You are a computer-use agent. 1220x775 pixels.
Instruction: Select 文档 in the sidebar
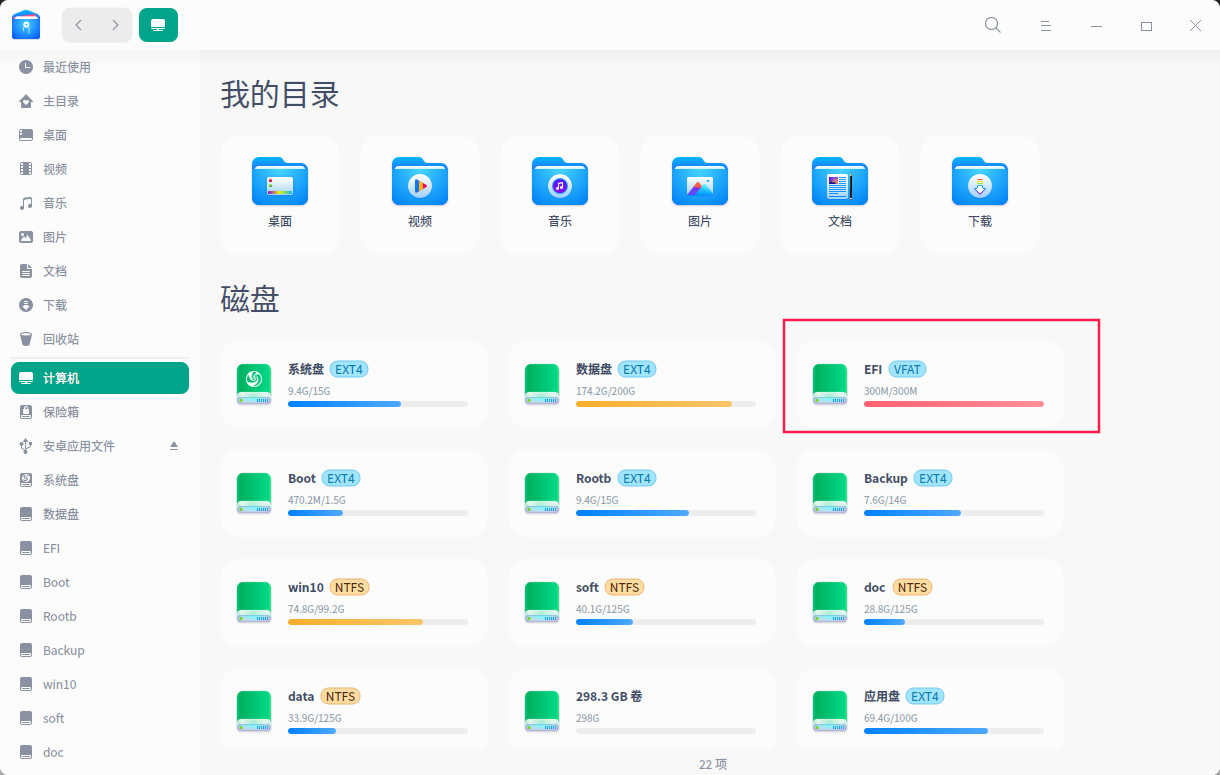tap(100, 271)
